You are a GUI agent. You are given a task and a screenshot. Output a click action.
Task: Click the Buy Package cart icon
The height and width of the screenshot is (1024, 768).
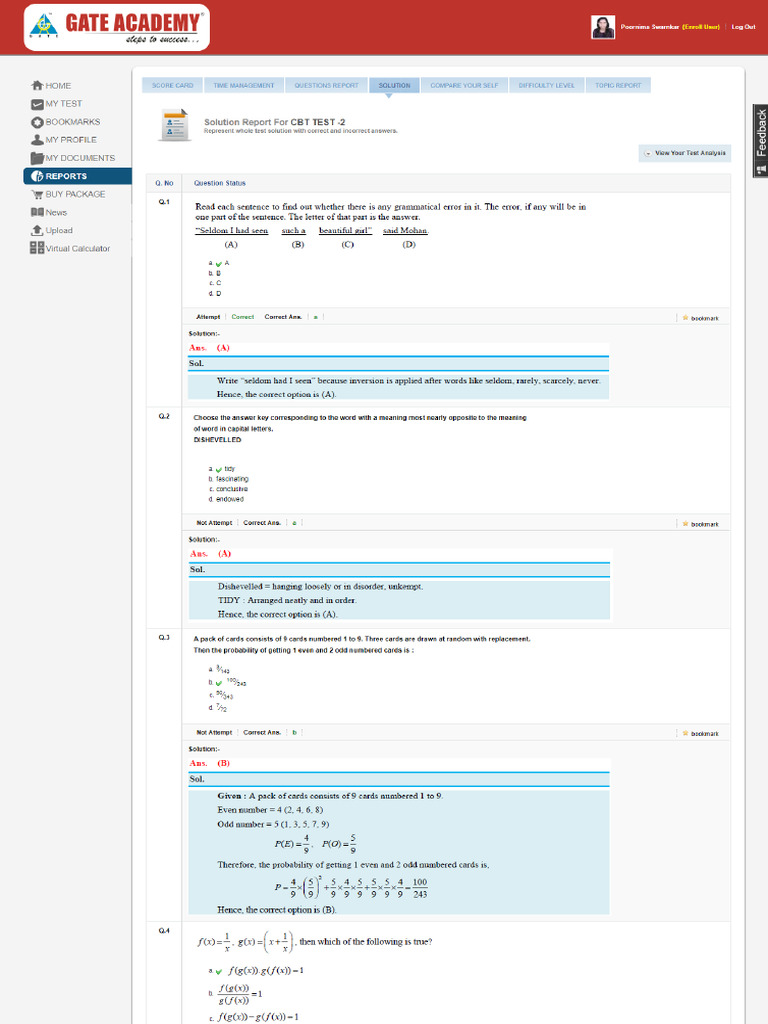tap(37, 194)
